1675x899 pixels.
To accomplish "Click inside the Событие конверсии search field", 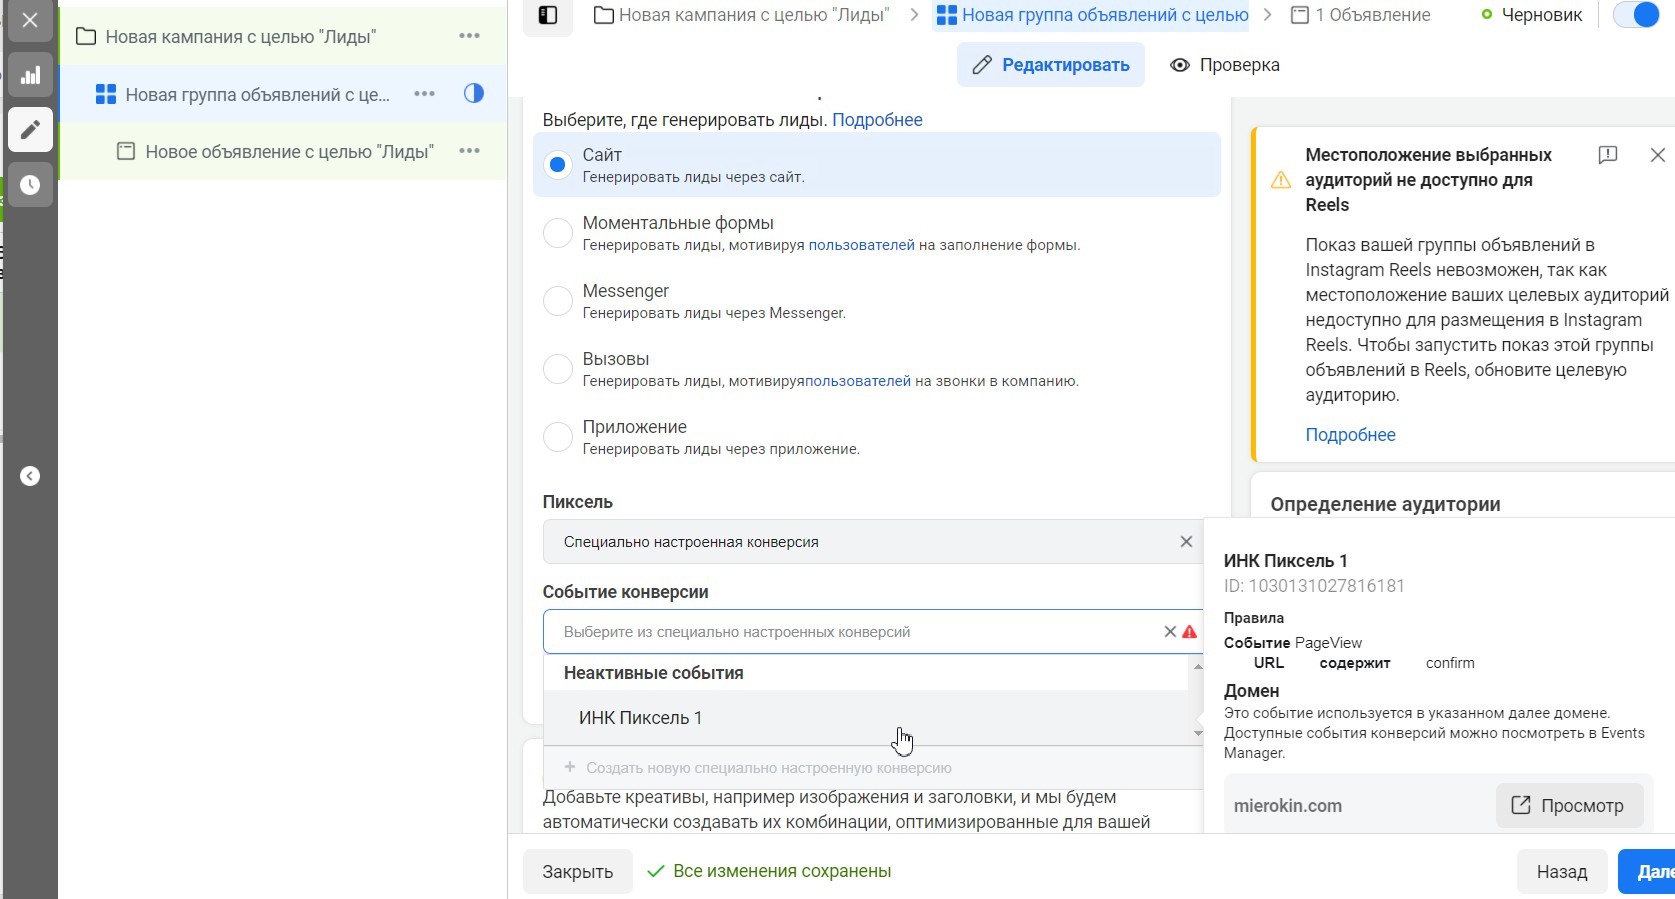I will coord(850,632).
